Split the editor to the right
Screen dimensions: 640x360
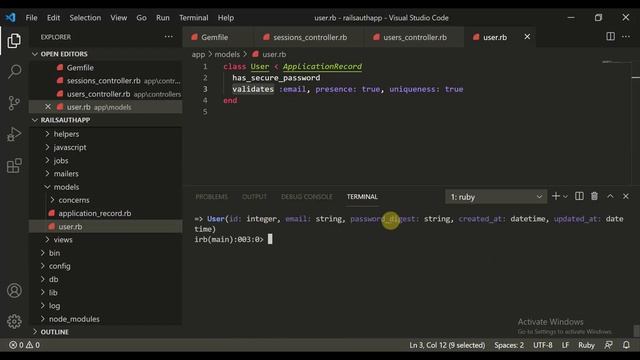click(610, 37)
